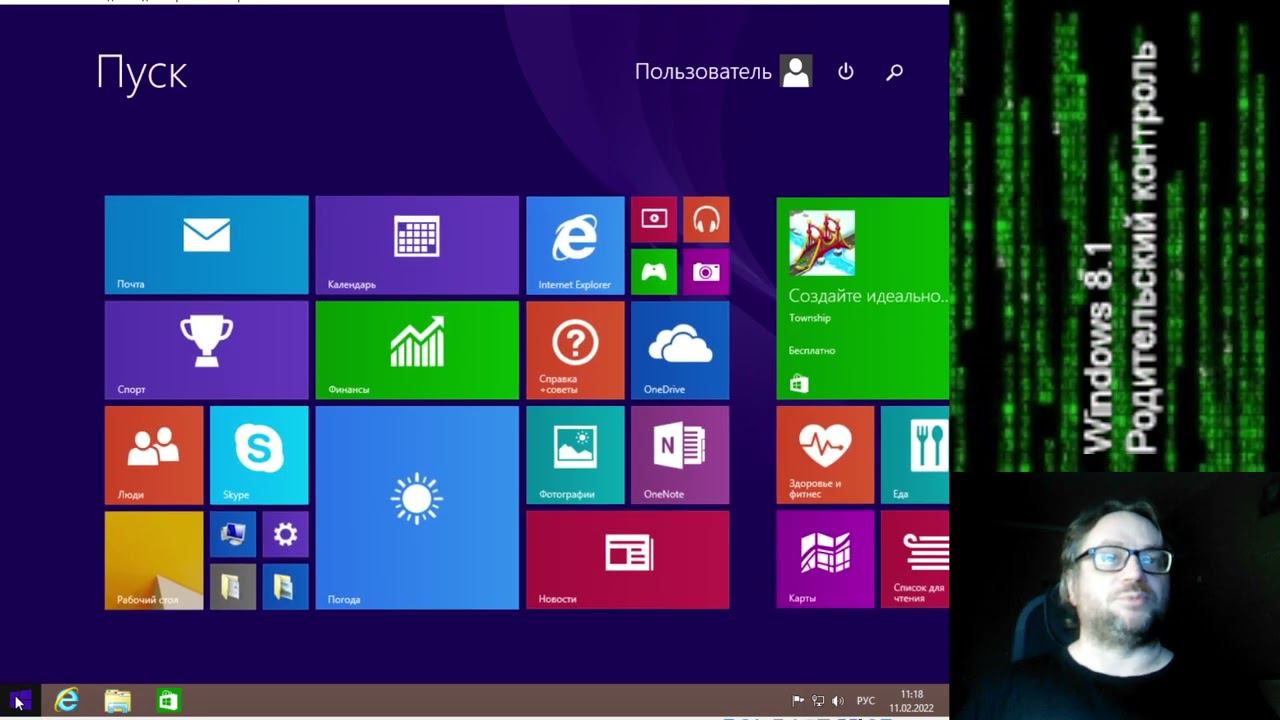
Task: Open the magenta Camera tile
Action: point(706,271)
